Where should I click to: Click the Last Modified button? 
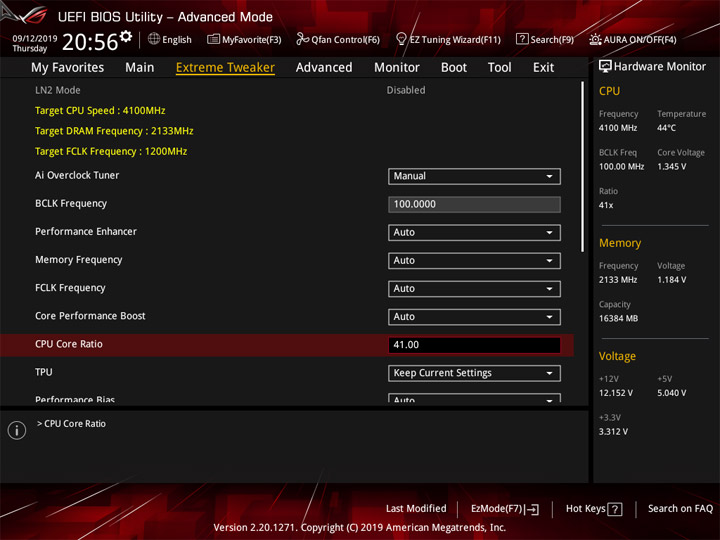(x=416, y=509)
